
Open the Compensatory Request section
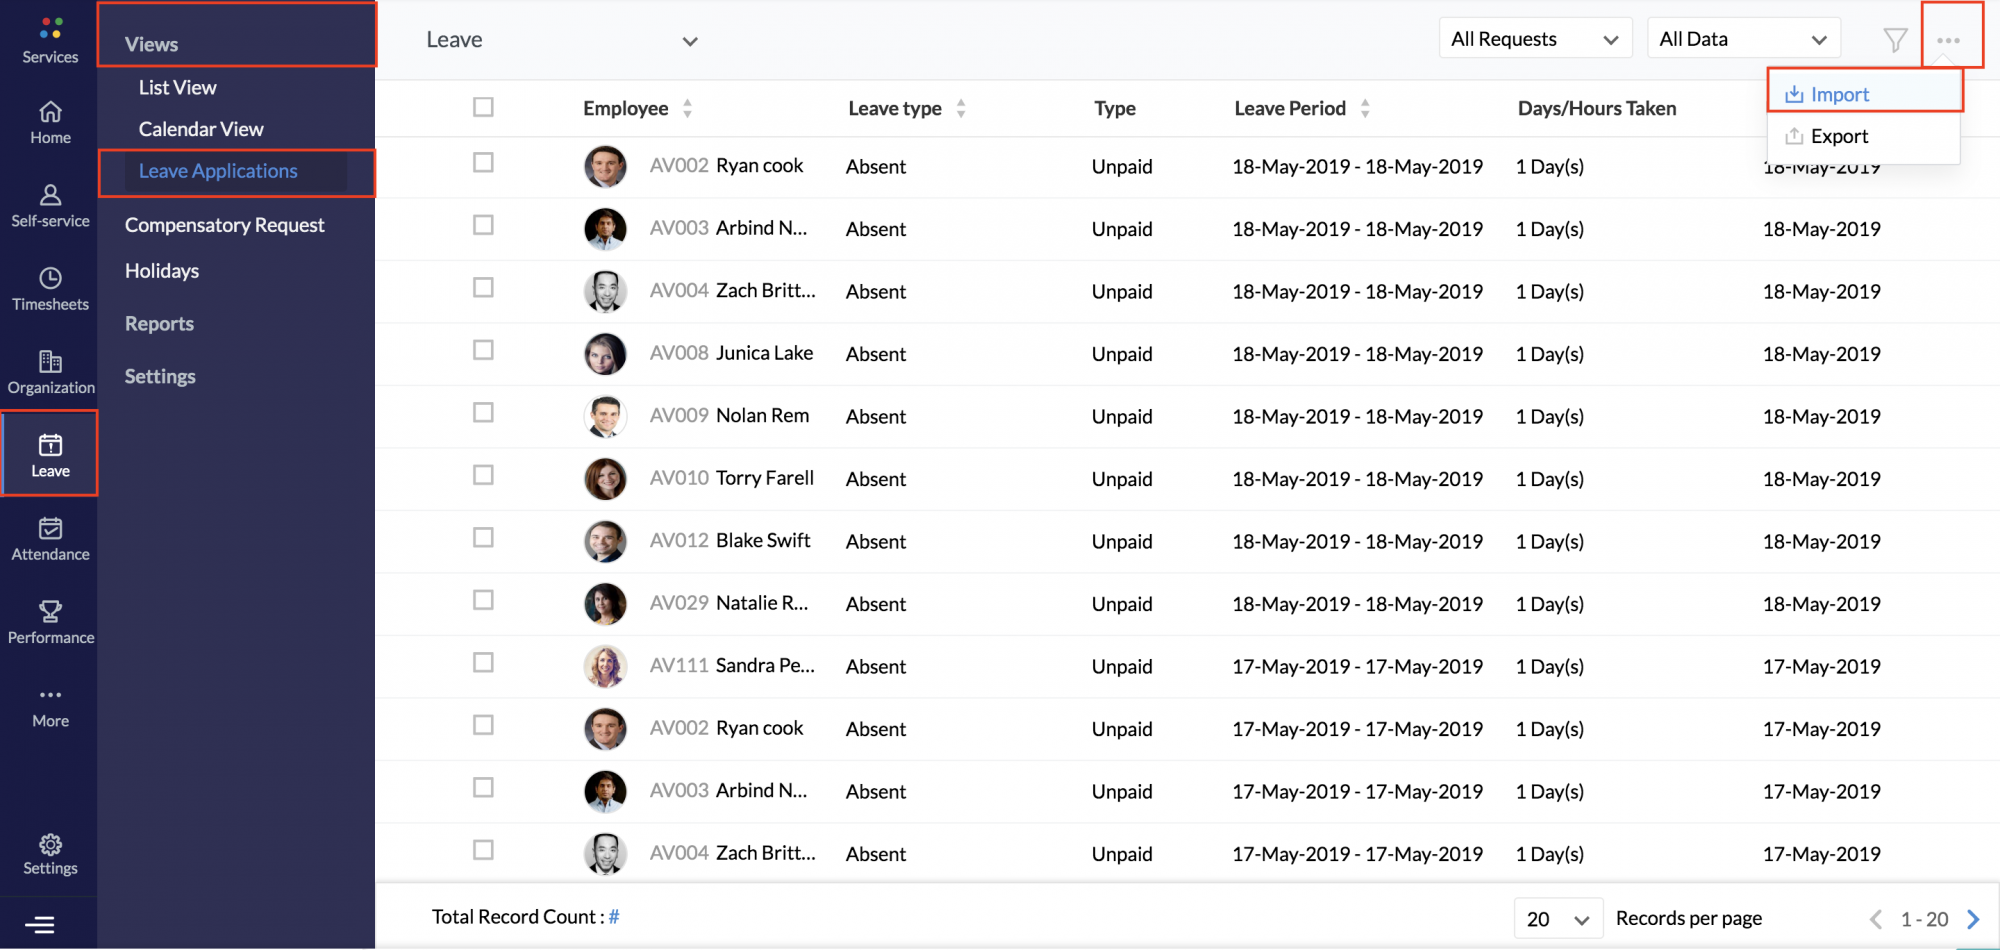coord(224,225)
